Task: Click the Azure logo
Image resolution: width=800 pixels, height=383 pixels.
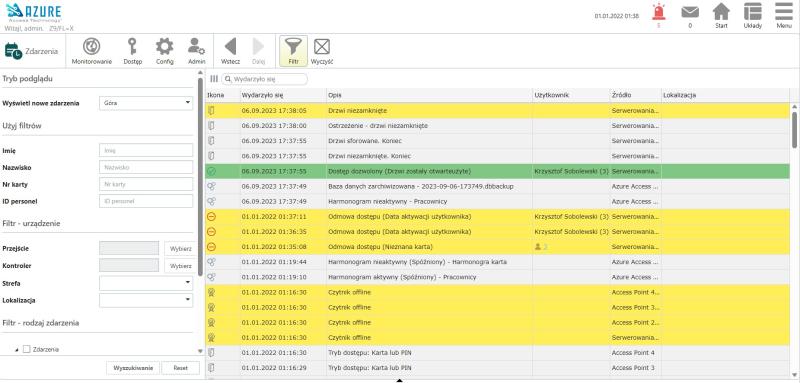Action: click(x=34, y=12)
